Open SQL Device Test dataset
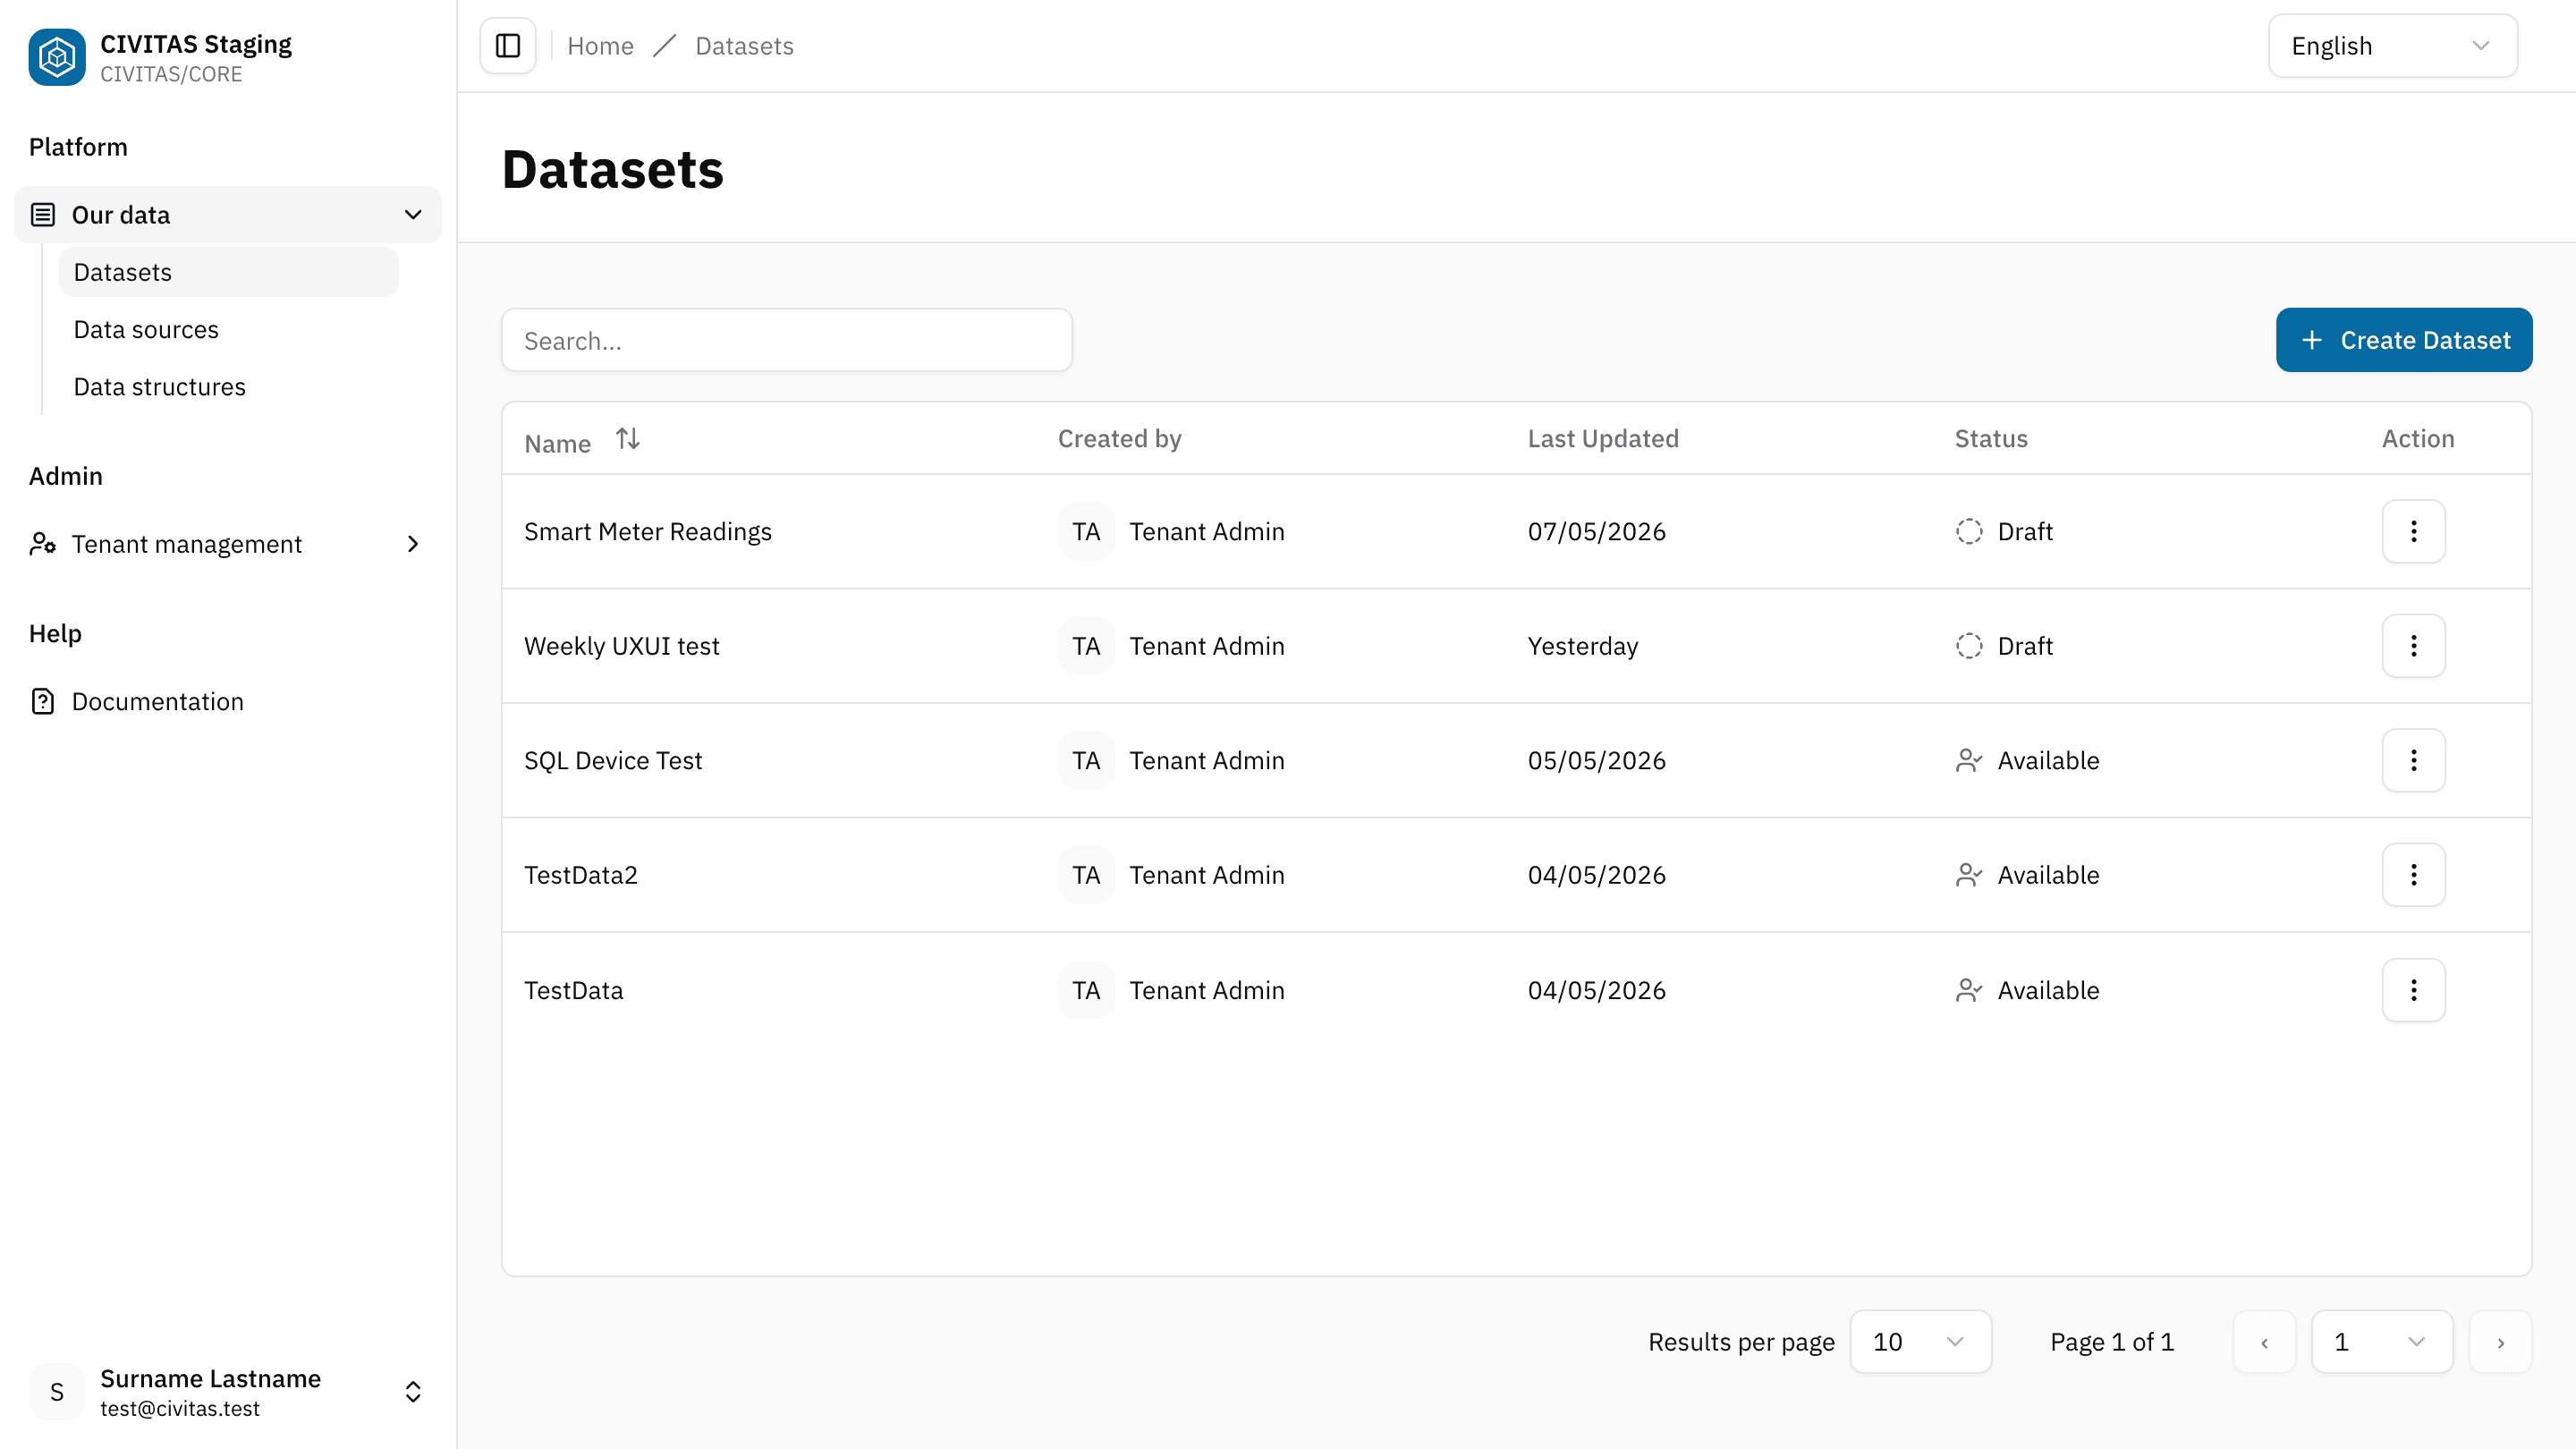 click(x=613, y=761)
